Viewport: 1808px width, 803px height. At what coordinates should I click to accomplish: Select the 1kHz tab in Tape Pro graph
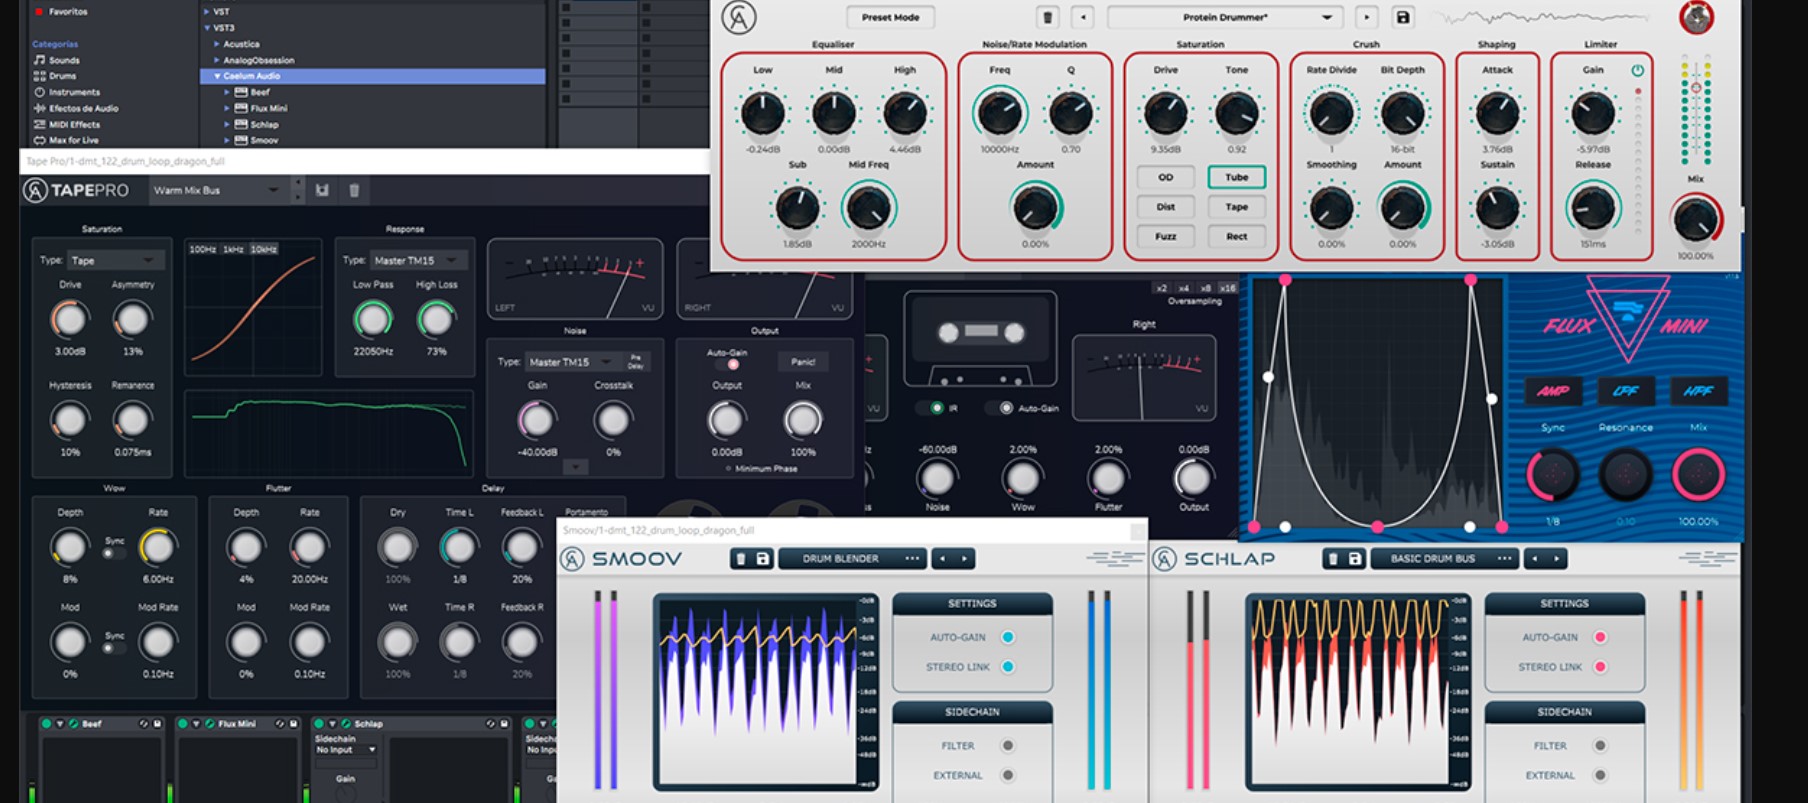(x=233, y=249)
